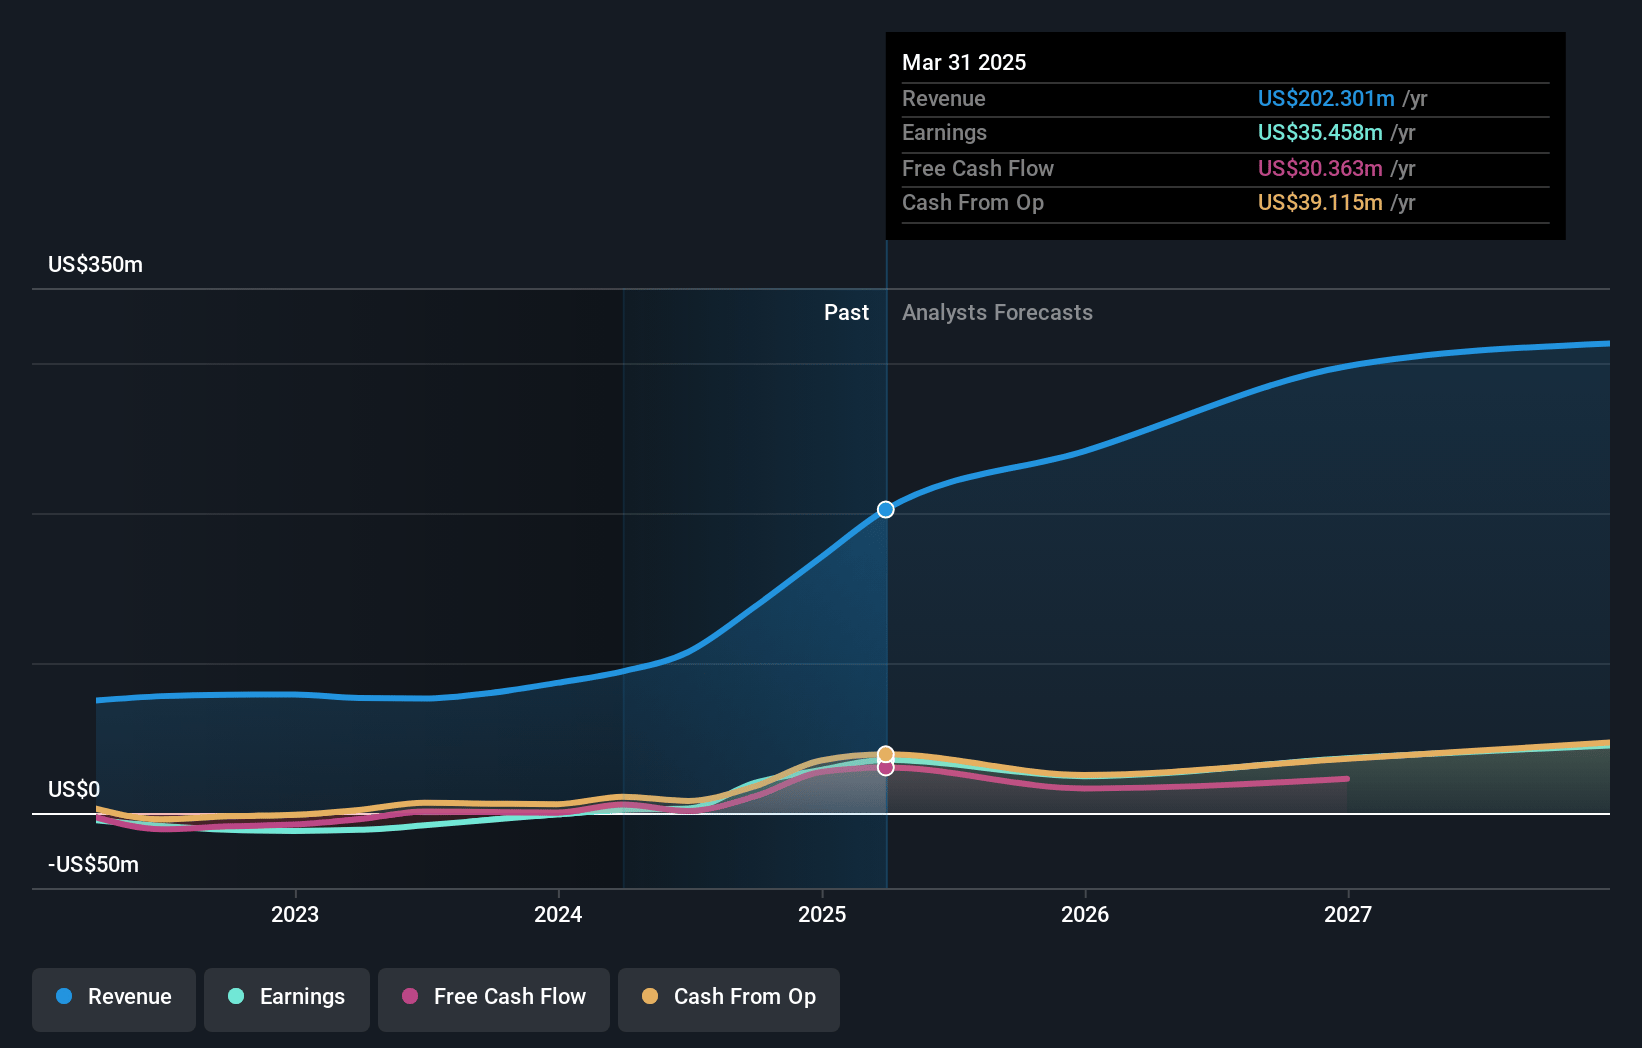This screenshot has width=1642, height=1048.
Task: Click the US$202.301m revenue value
Action: [x=1326, y=98]
